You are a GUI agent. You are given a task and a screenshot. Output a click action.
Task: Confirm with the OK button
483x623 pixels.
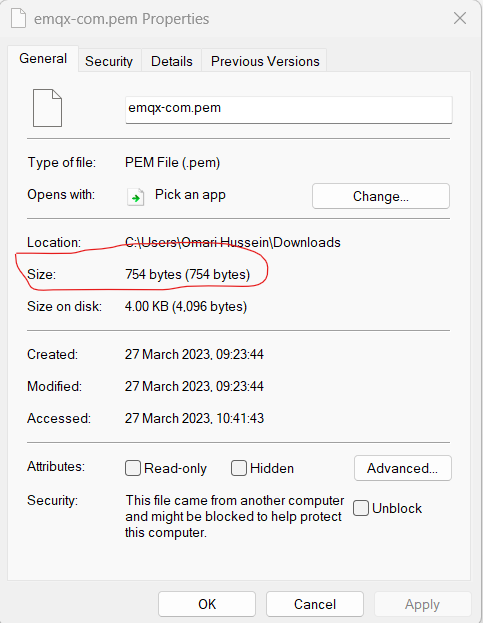[207, 604]
